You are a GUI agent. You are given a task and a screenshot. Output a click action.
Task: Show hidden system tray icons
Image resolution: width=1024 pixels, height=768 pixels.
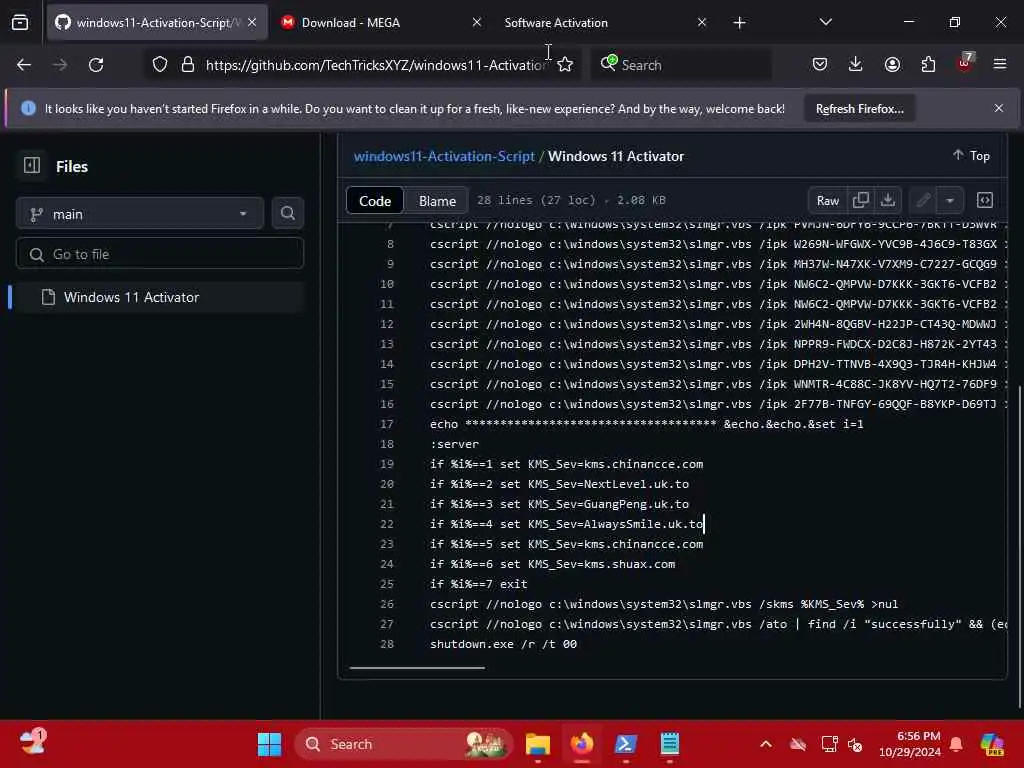pyautogui.click(x=766, y=744)
